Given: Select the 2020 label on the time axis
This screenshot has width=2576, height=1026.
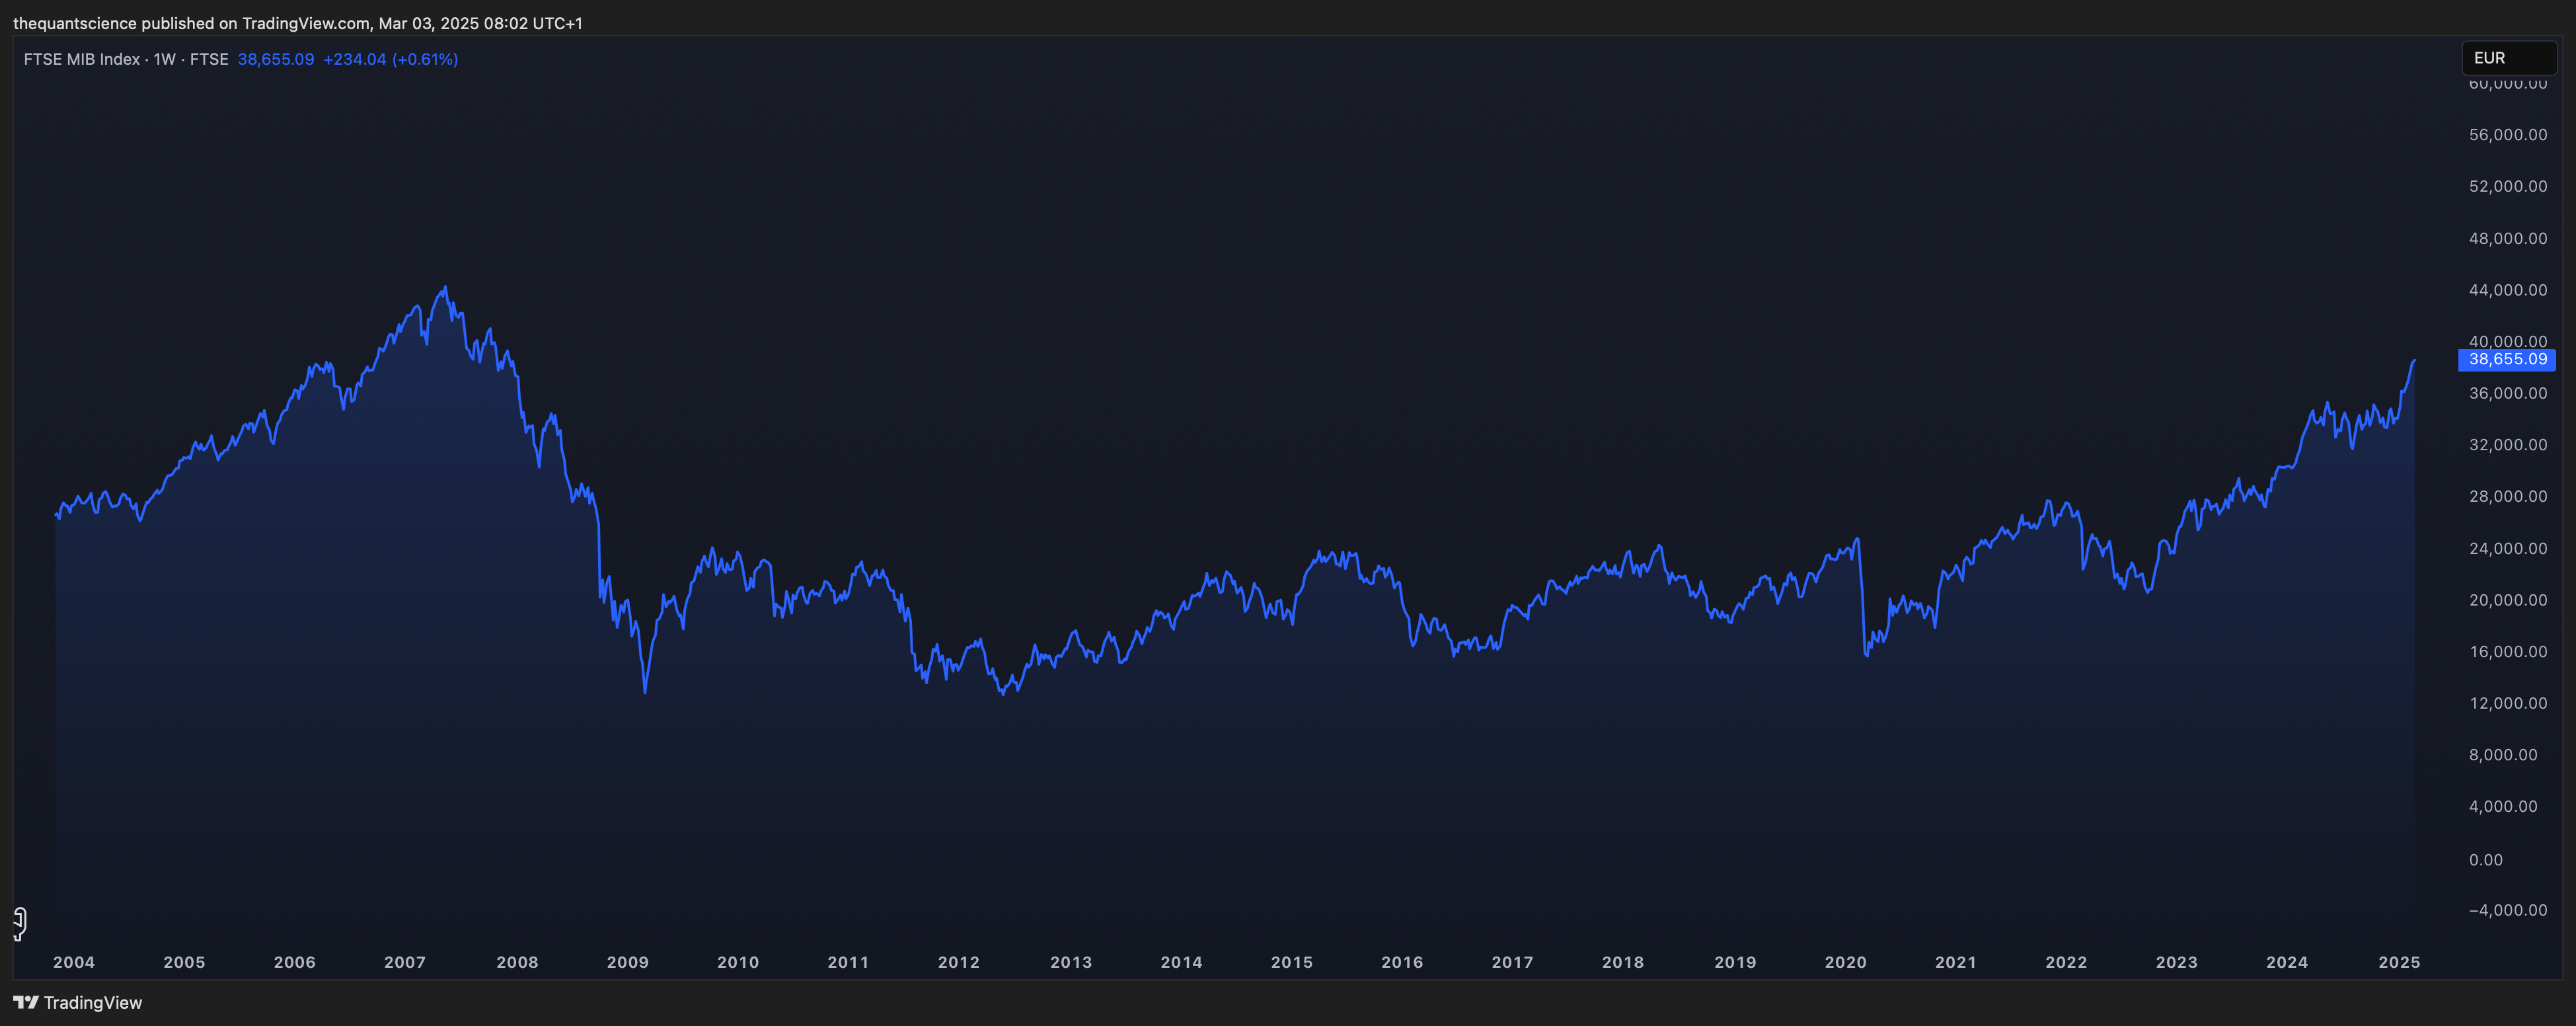Looking at the screenshot, I should pos(1845,962).
